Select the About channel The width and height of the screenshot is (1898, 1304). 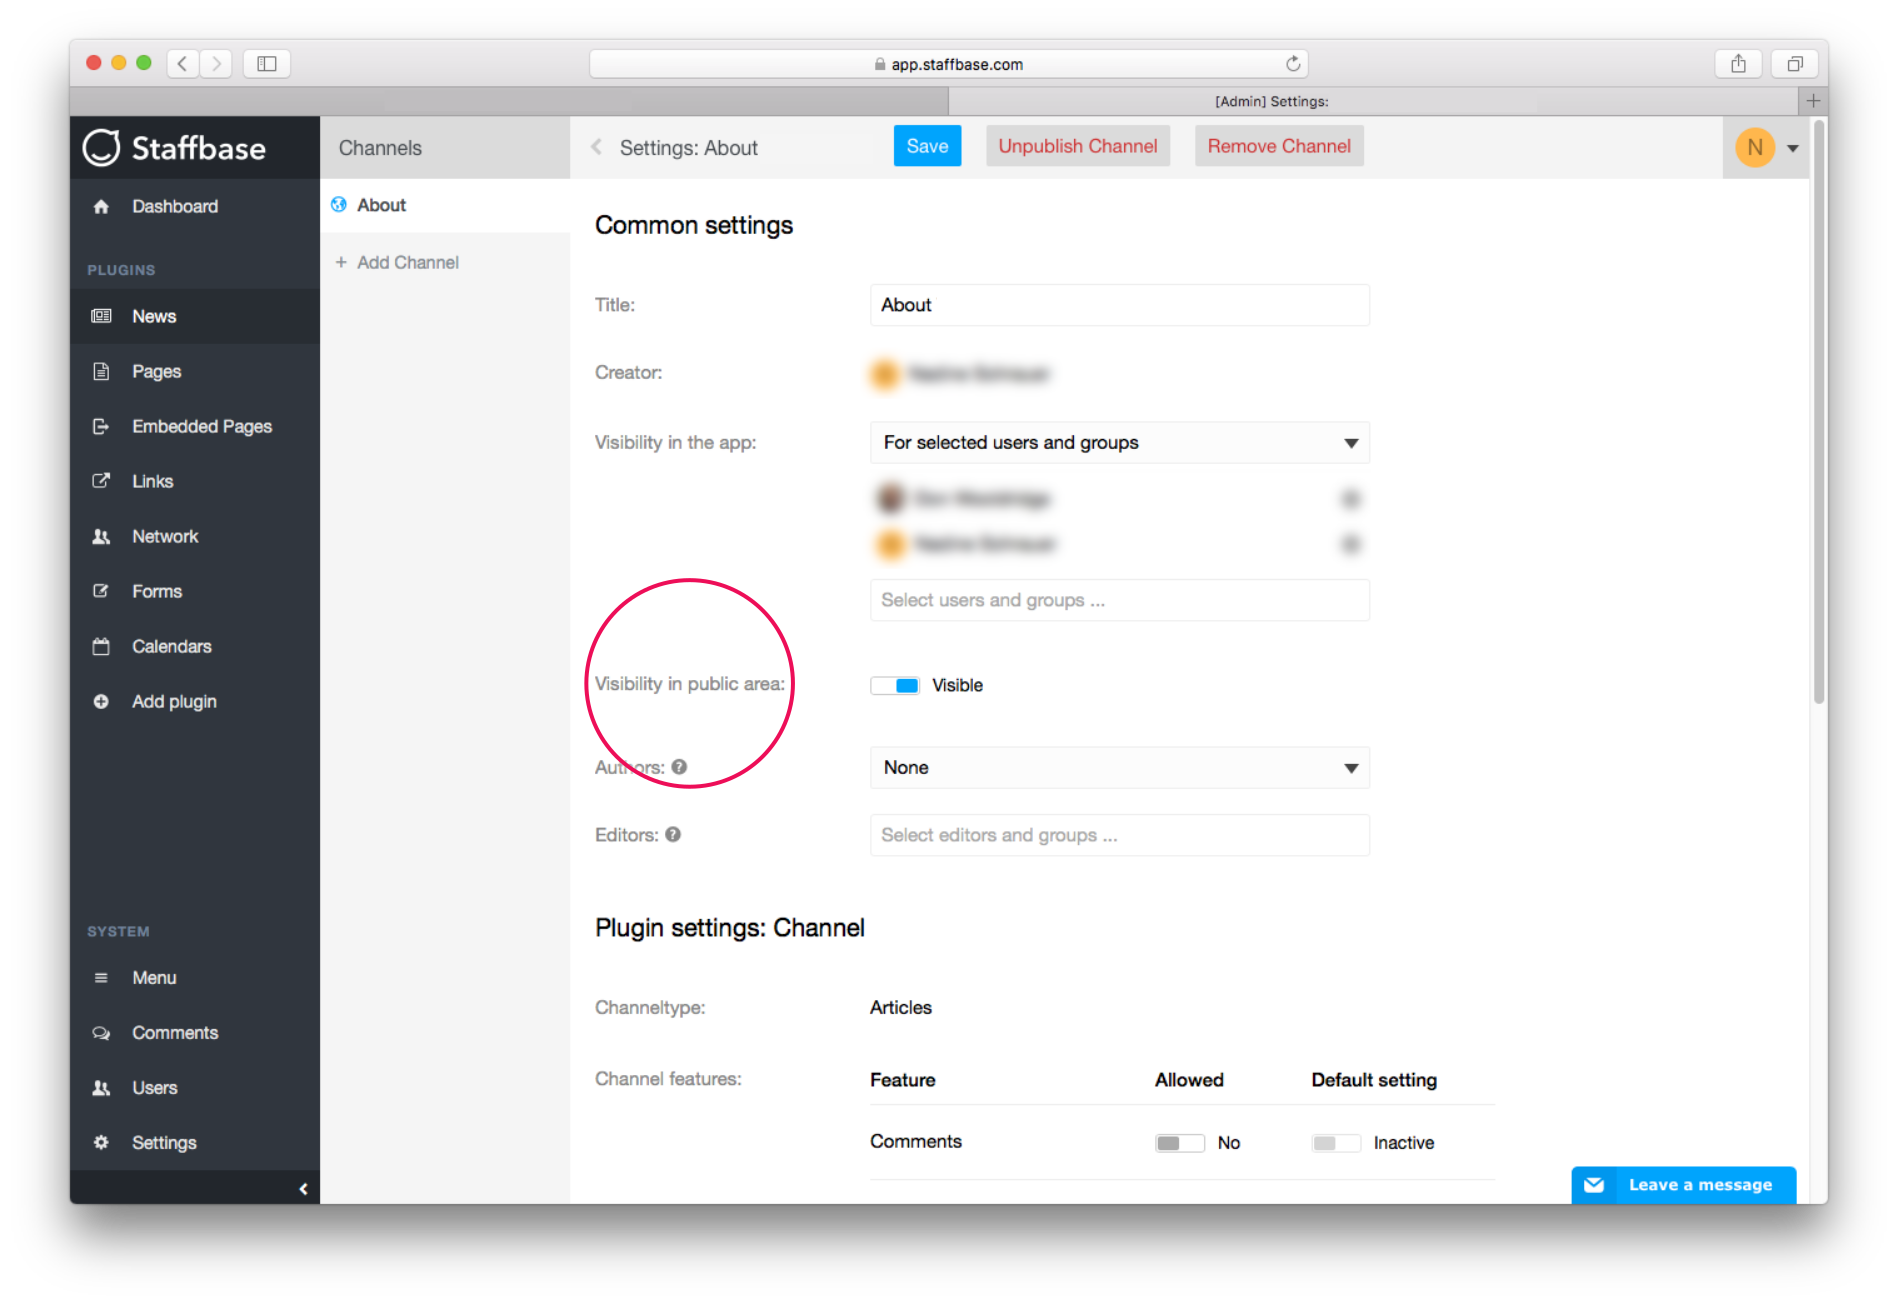click(x=445, y=205)
